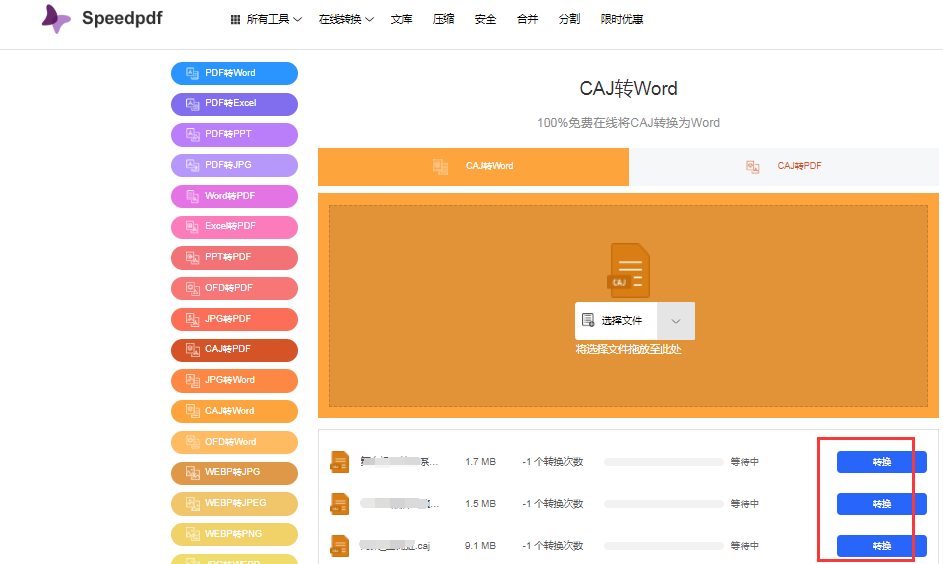Click the 将选择文件拖放至此处 drop text
Screen dimensions: 943x564
coord(628,350)
